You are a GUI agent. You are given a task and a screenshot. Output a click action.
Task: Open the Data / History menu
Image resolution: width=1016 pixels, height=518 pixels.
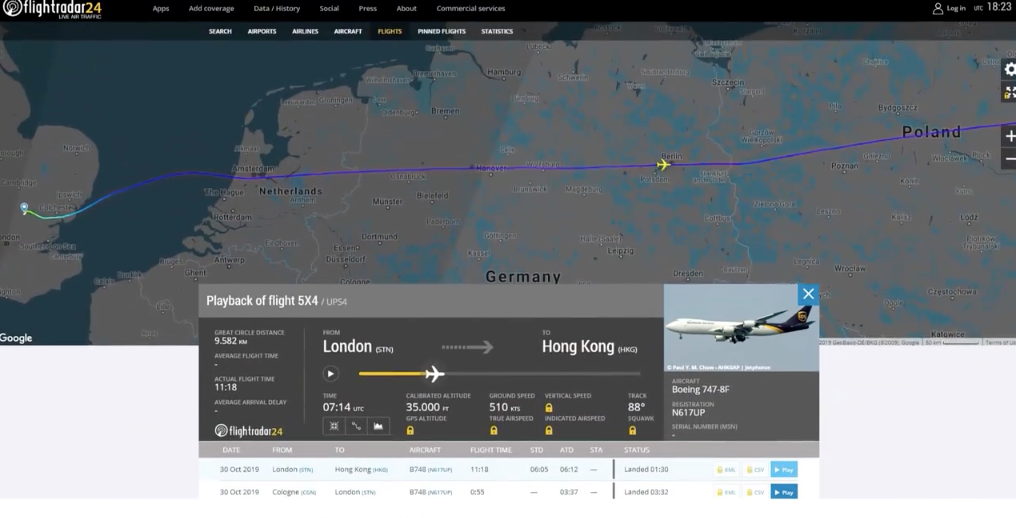(277, 8)
